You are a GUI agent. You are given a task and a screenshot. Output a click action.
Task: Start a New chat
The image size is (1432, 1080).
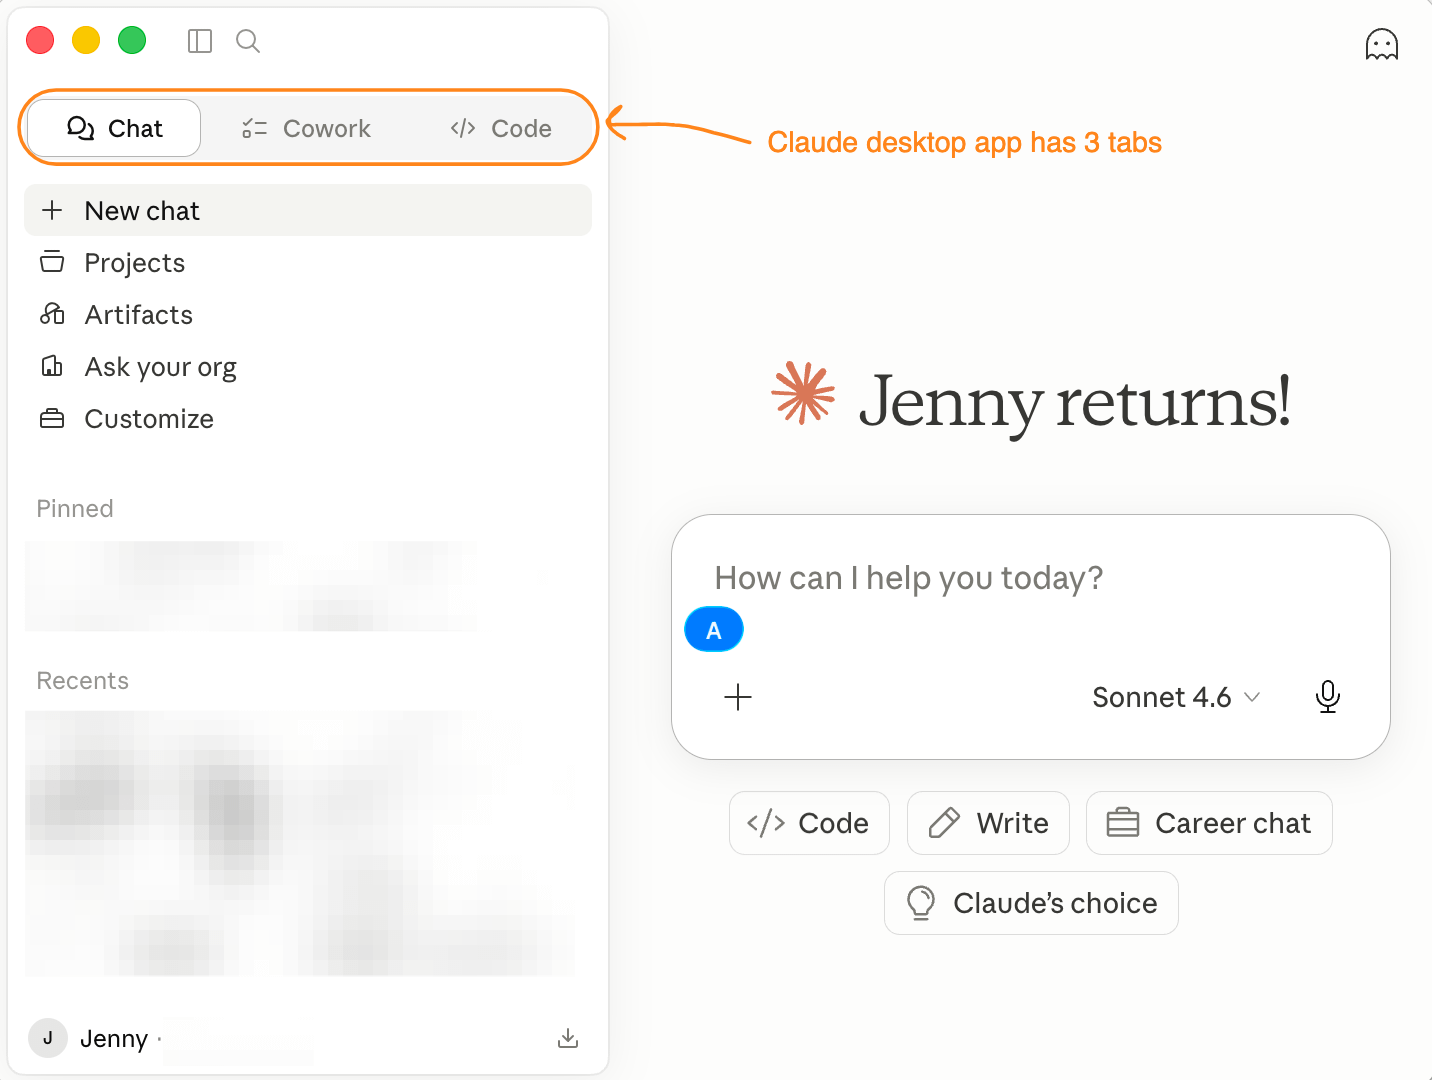click(308, 210)
